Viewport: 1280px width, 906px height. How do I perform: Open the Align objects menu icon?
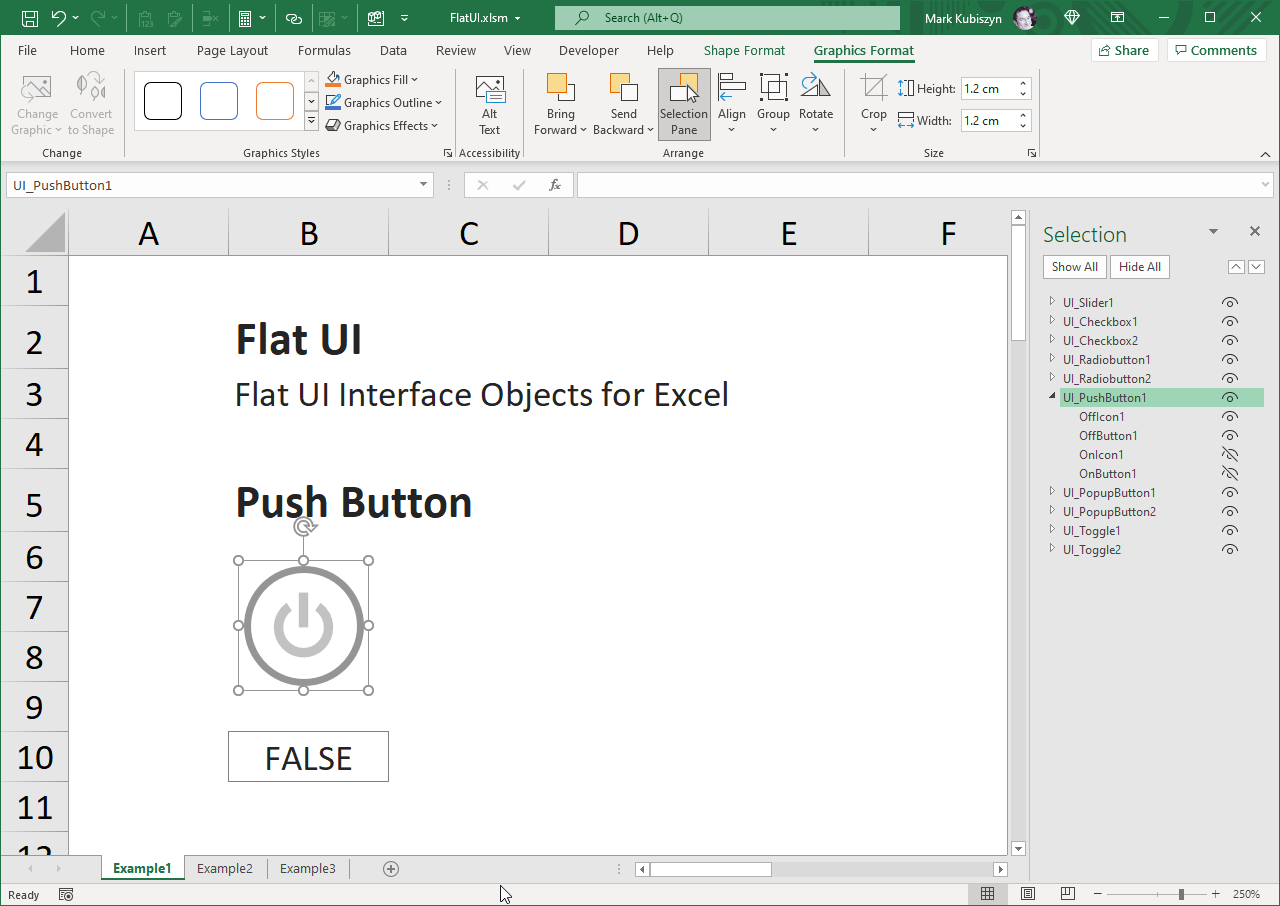pos(732,89)
